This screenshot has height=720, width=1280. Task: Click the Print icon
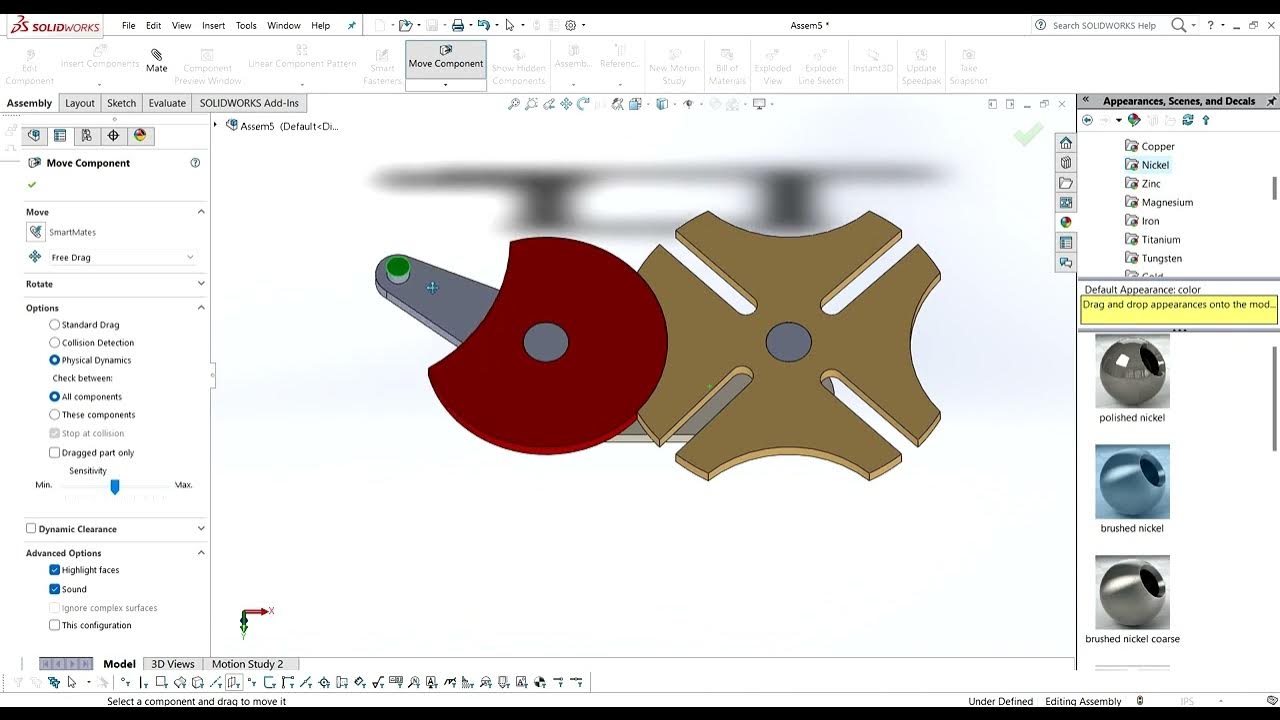(457, 25)
